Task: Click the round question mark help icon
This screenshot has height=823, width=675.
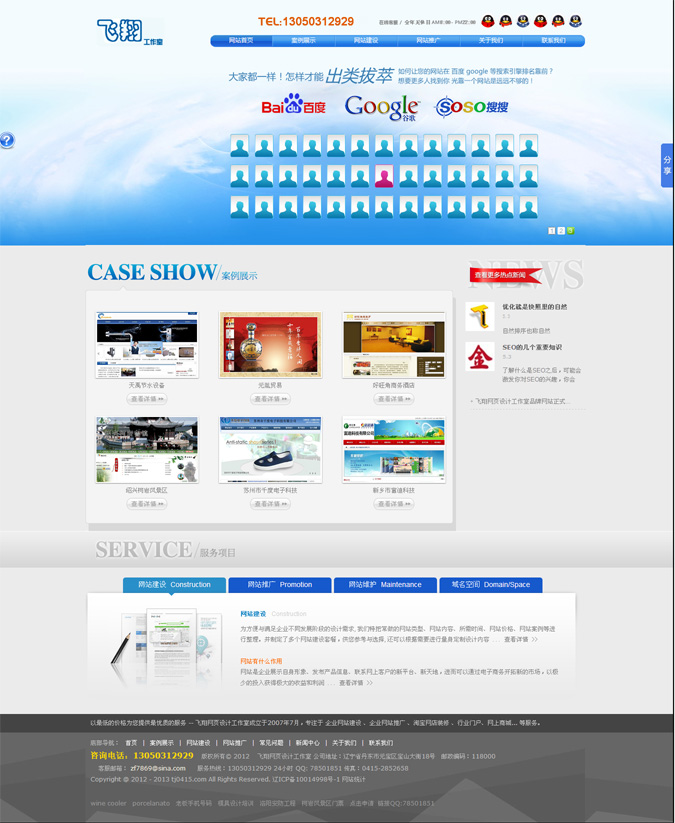Action: 7,140
